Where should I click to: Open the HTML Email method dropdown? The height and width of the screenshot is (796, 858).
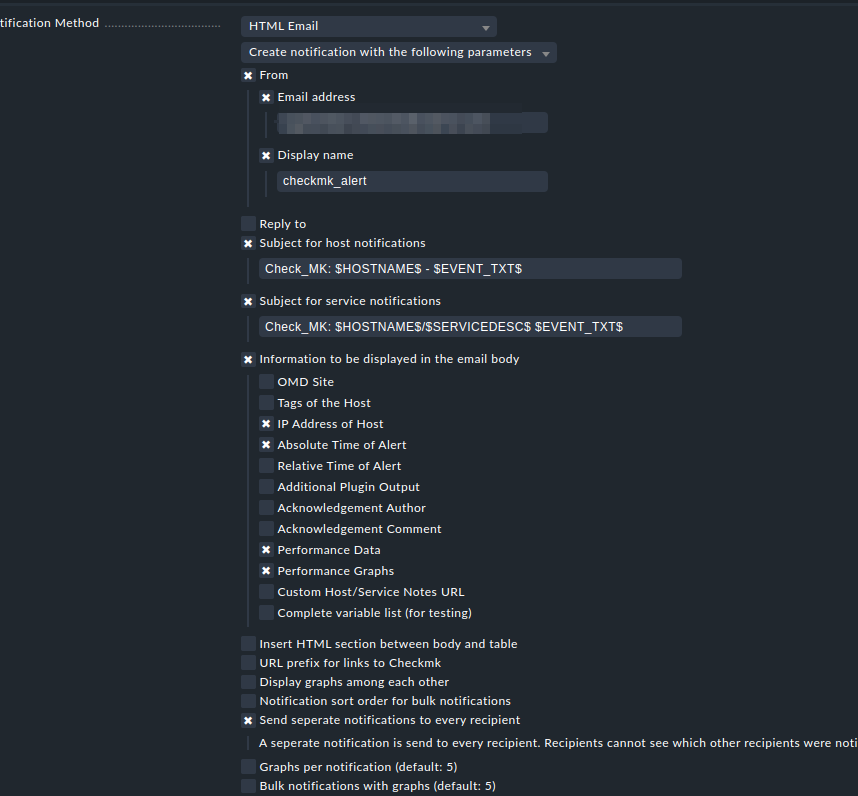[368, 27]
